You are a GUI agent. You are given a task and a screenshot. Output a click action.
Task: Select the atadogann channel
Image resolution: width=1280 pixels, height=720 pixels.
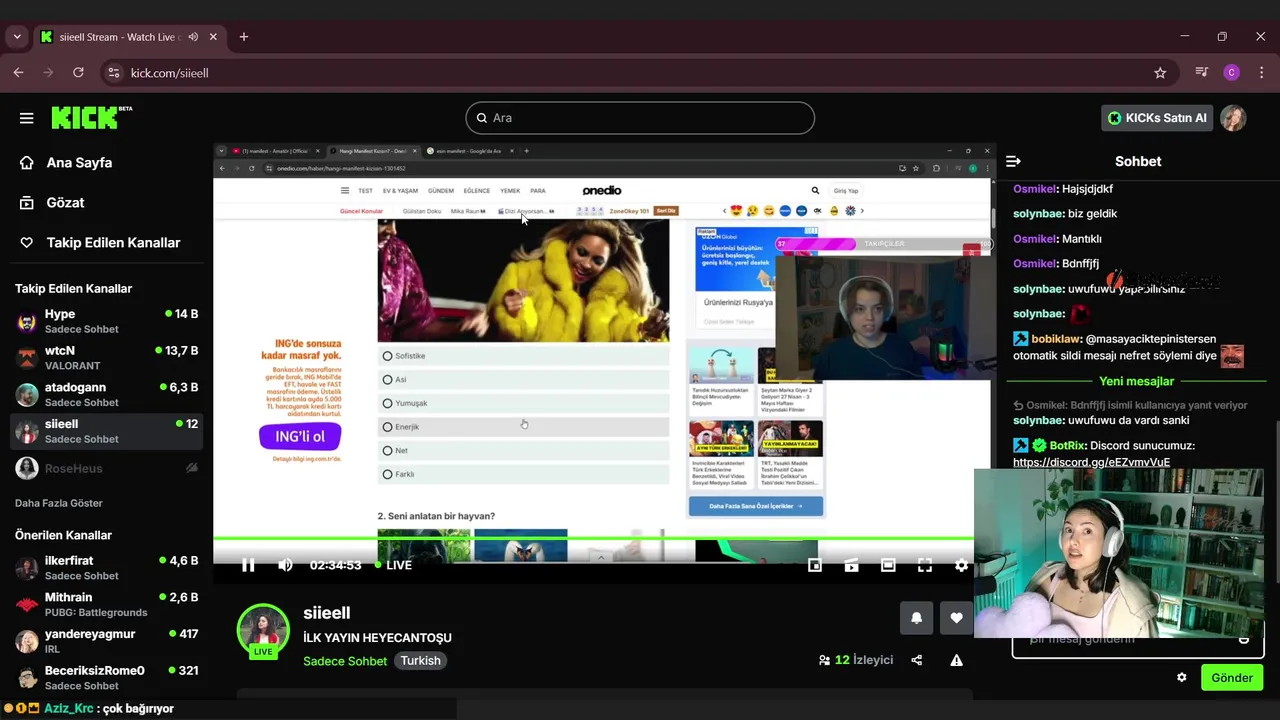coord(107,394)
